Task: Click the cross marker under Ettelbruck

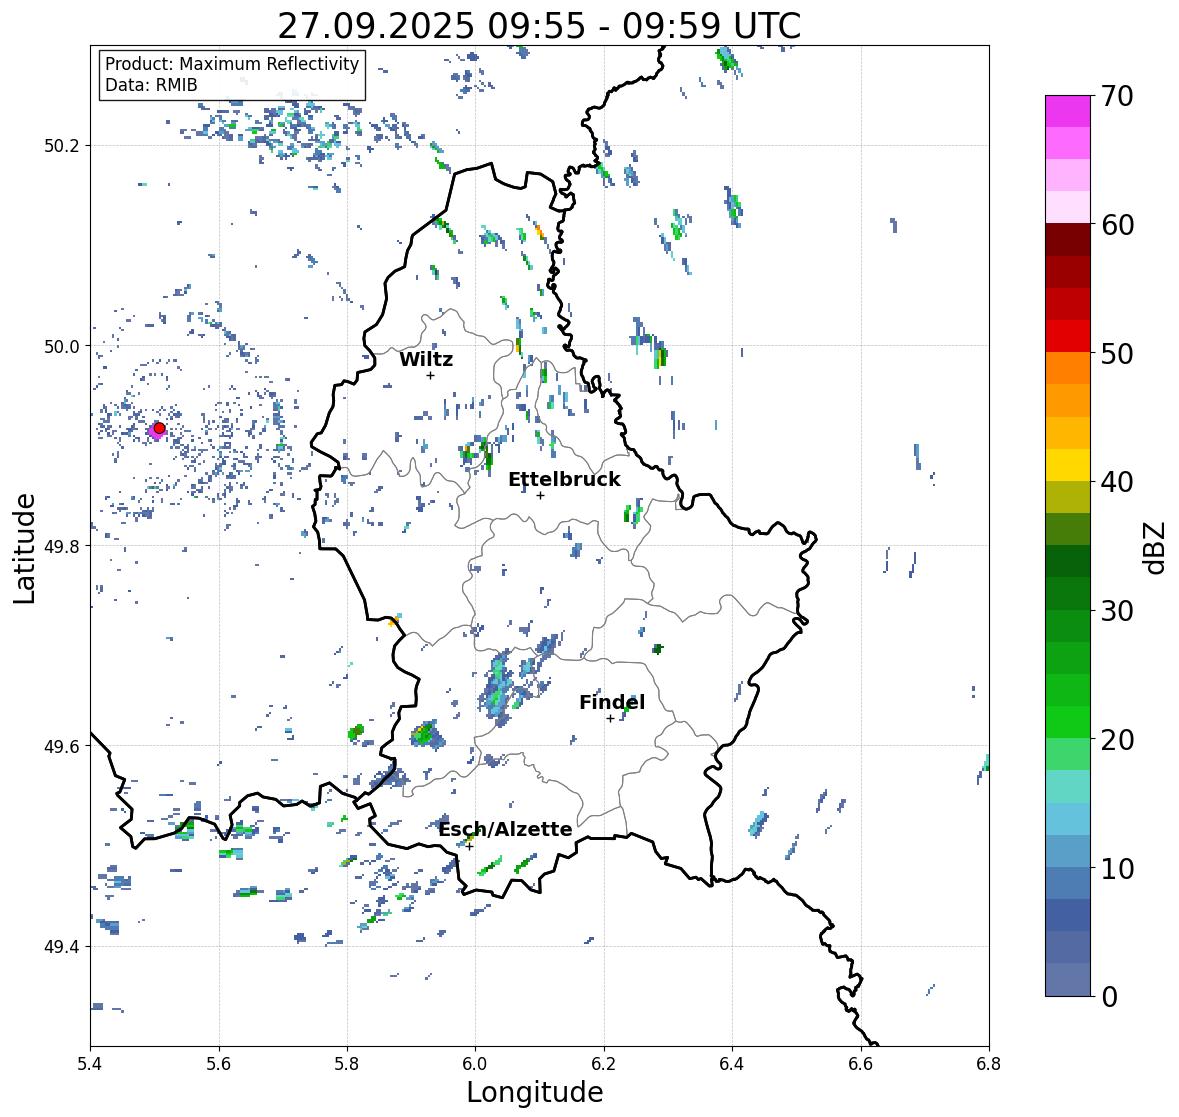Action: click(540, 495)
